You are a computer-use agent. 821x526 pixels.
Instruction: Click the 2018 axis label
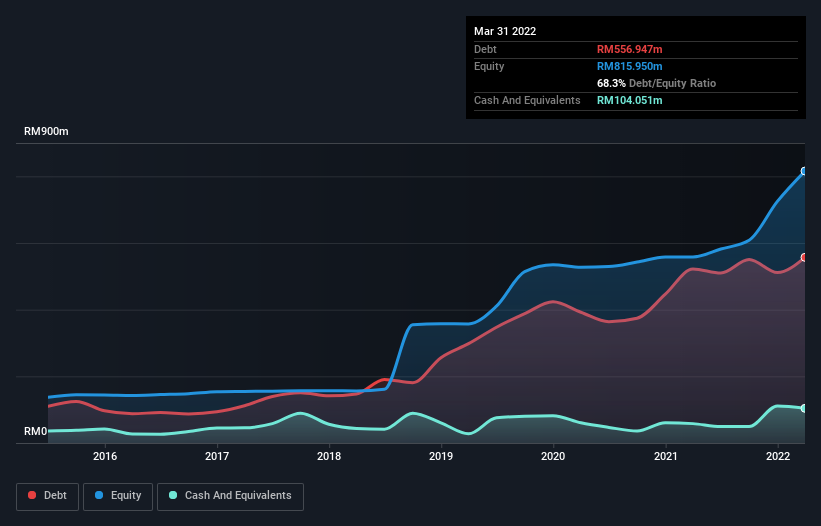[329, 456]
